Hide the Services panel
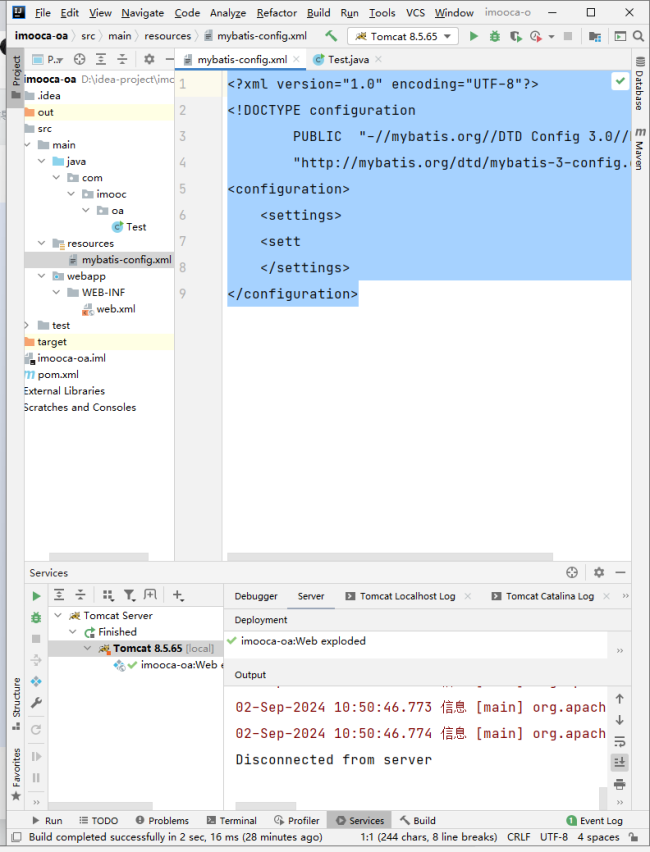This screenshot has height=852, width=650. coord(620,572)
